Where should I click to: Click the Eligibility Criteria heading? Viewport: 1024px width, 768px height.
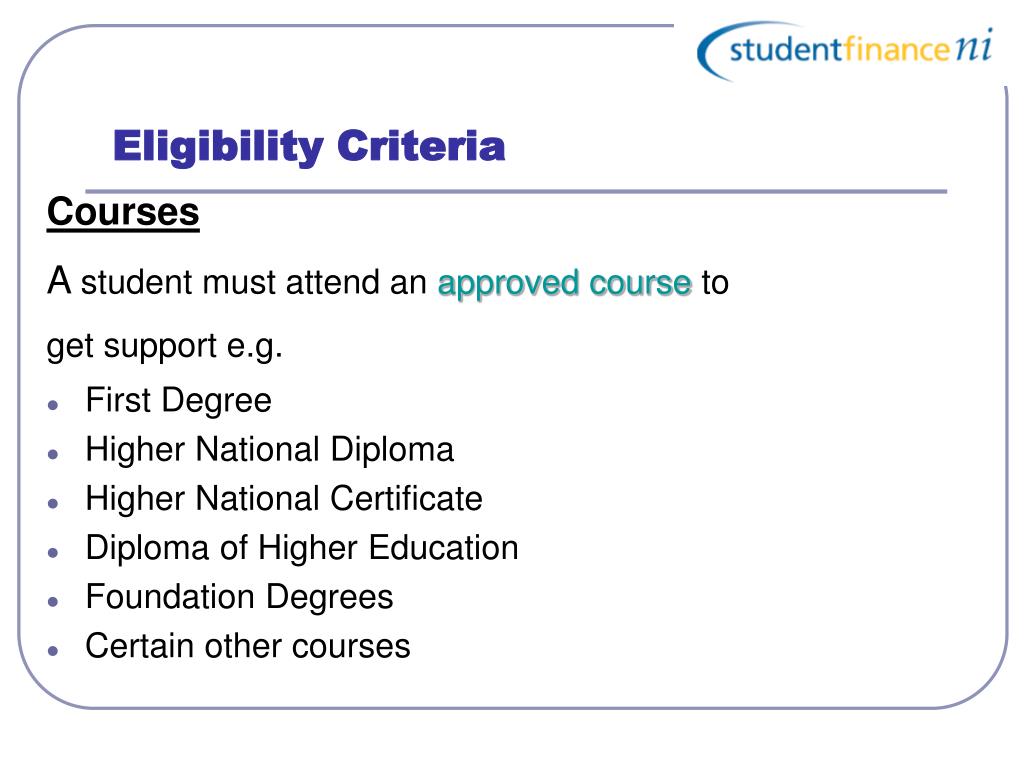pyautogui.click(x=309, y=146)
